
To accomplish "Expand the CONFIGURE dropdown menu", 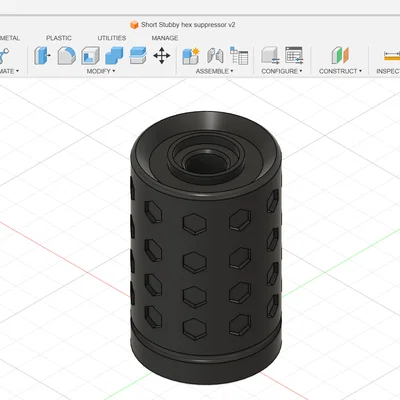I will tap(282, 71).
